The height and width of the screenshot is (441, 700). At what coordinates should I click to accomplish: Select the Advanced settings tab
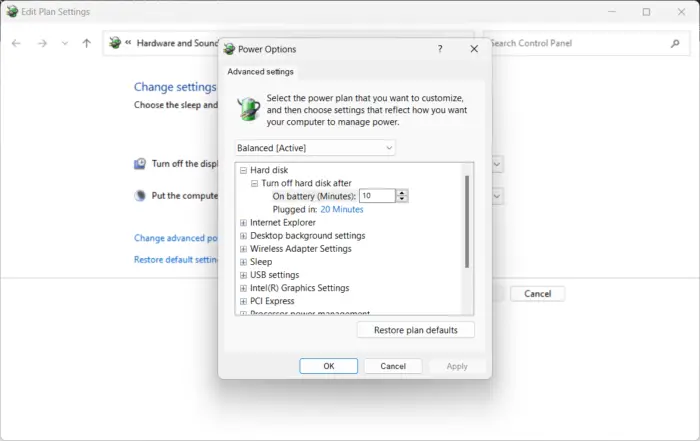click(x=260, y=71)
